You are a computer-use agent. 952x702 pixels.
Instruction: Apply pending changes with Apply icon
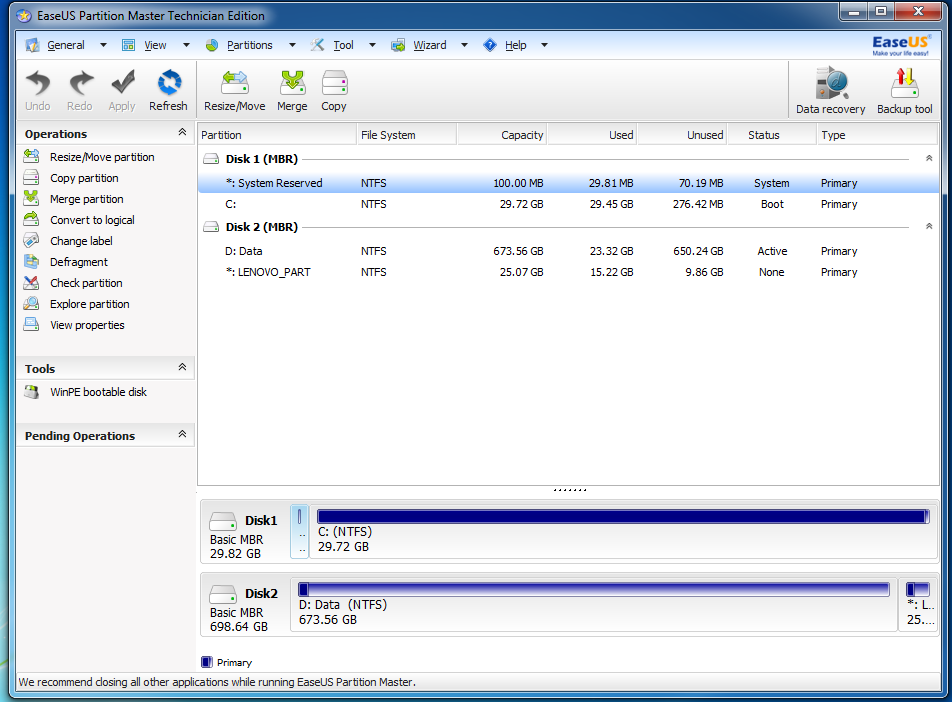[123, 83]
